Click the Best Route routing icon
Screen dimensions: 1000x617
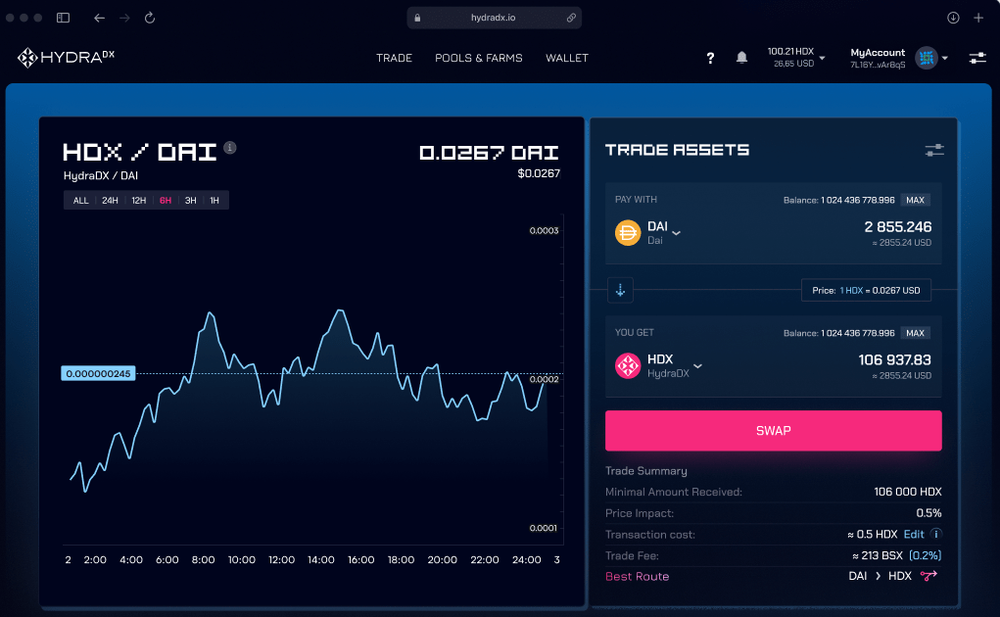928,576
